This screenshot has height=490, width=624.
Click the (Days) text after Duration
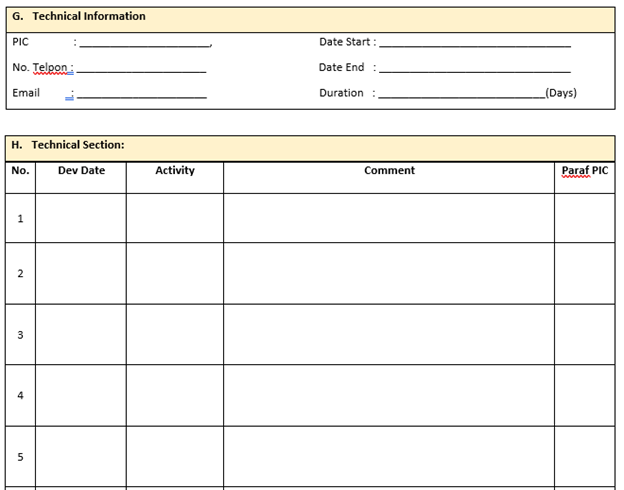tap(561, 93)
